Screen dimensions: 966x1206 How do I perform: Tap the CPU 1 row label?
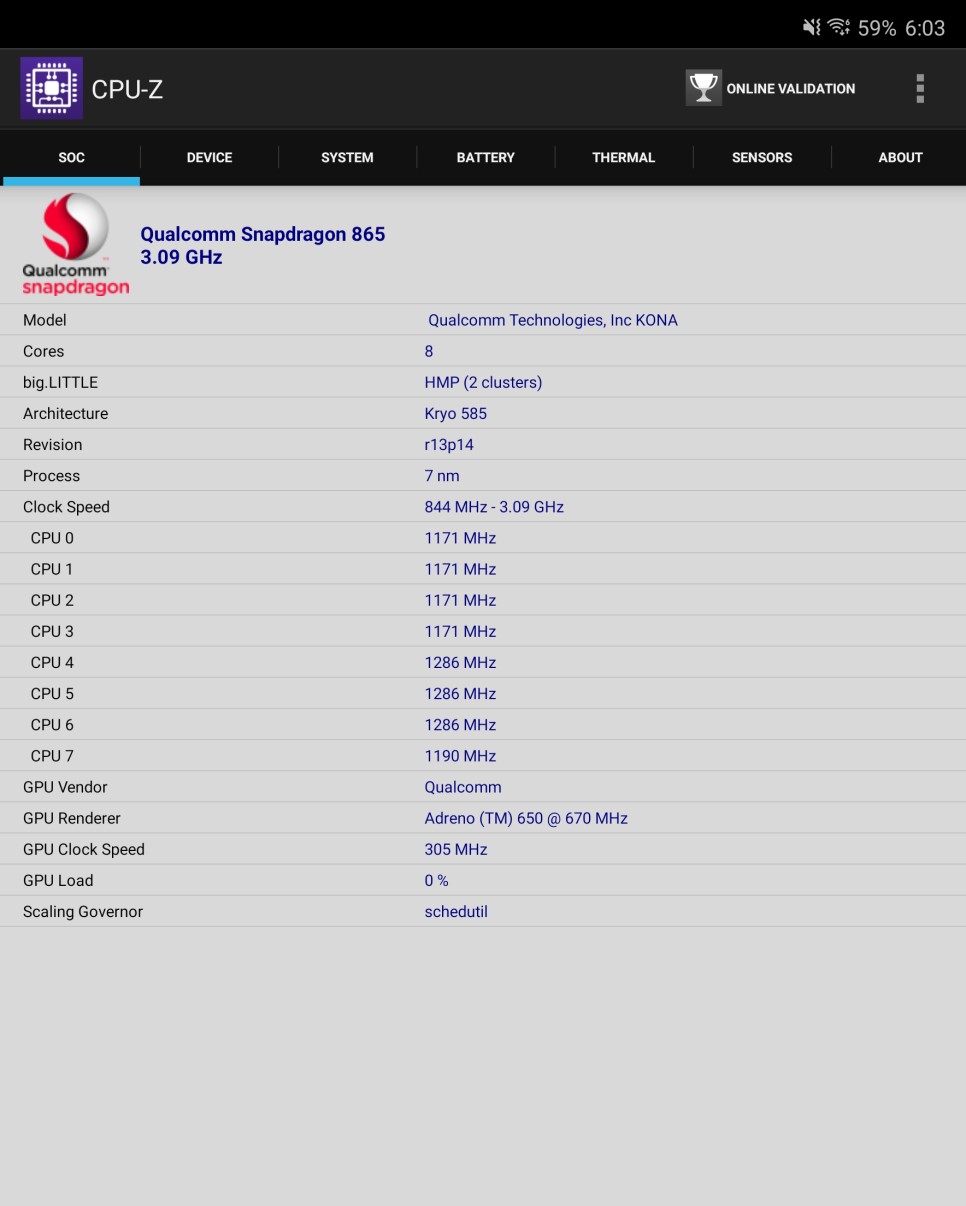pyautogui.click(x=52, y=569)
